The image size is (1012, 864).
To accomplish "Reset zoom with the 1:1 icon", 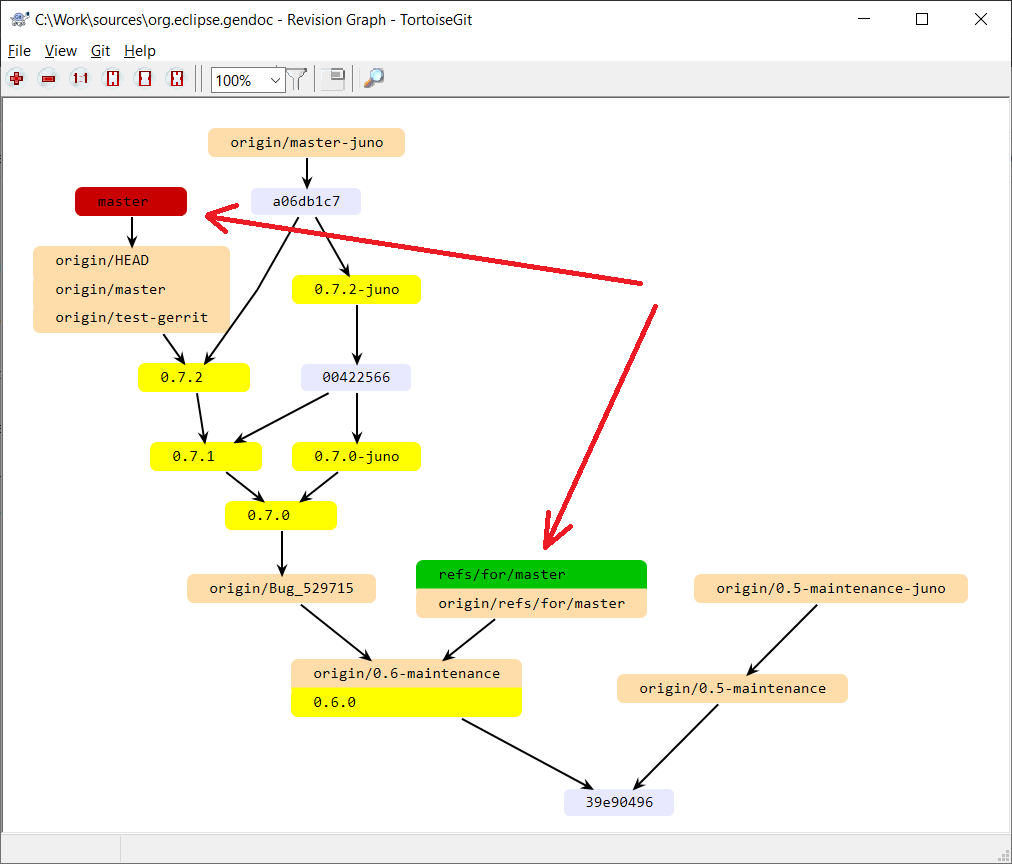I will pos(80,79).
